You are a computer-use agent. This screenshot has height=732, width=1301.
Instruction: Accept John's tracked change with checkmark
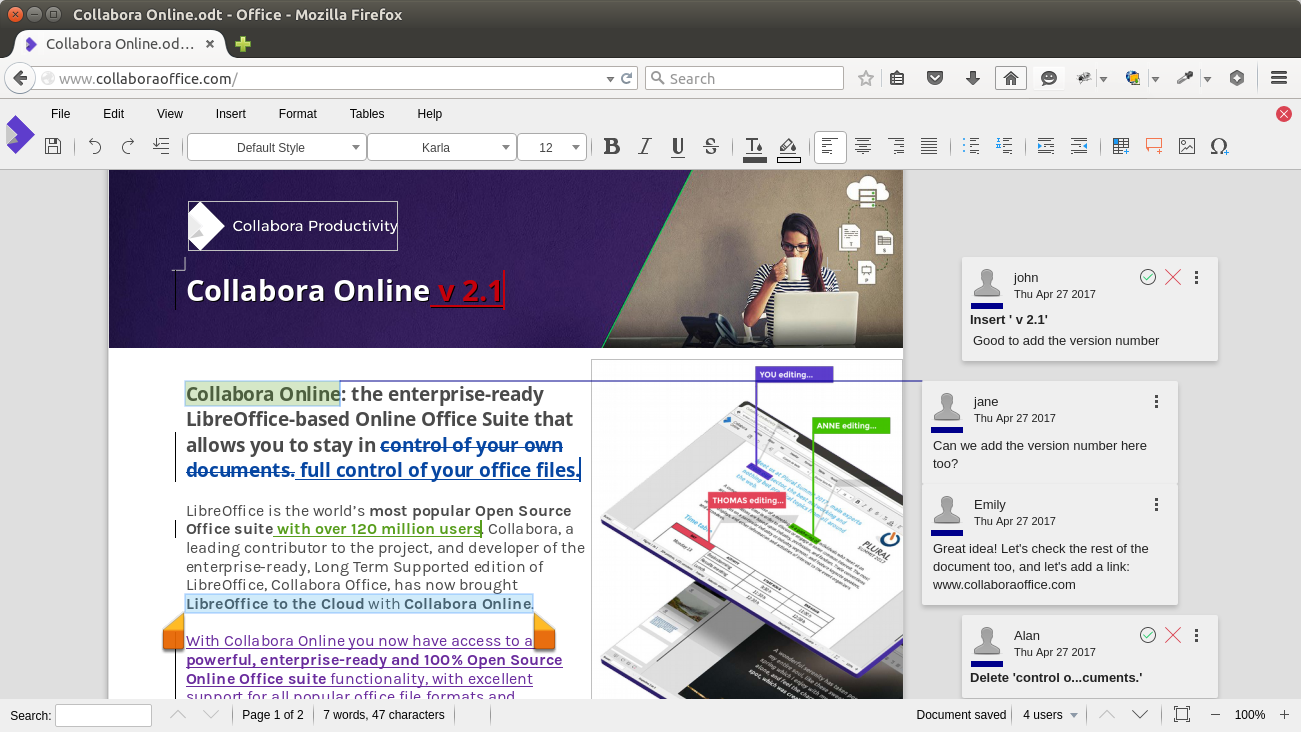click(x=1148, y=277)
